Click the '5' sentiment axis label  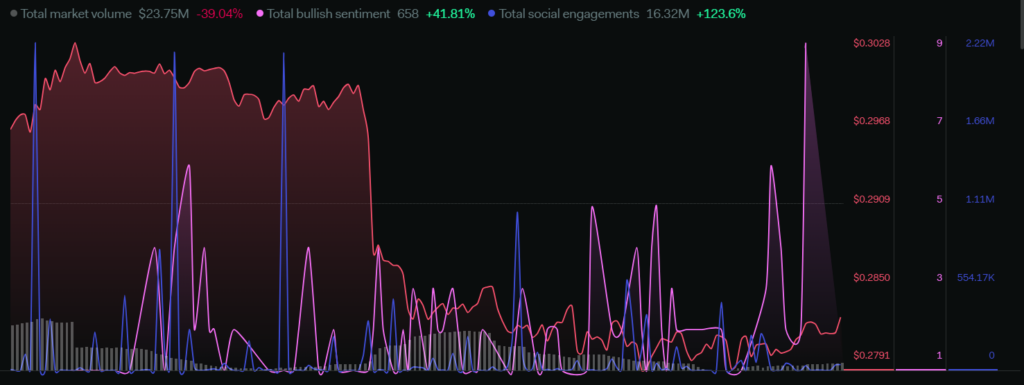pyautogui.click(x=939, y=199)
